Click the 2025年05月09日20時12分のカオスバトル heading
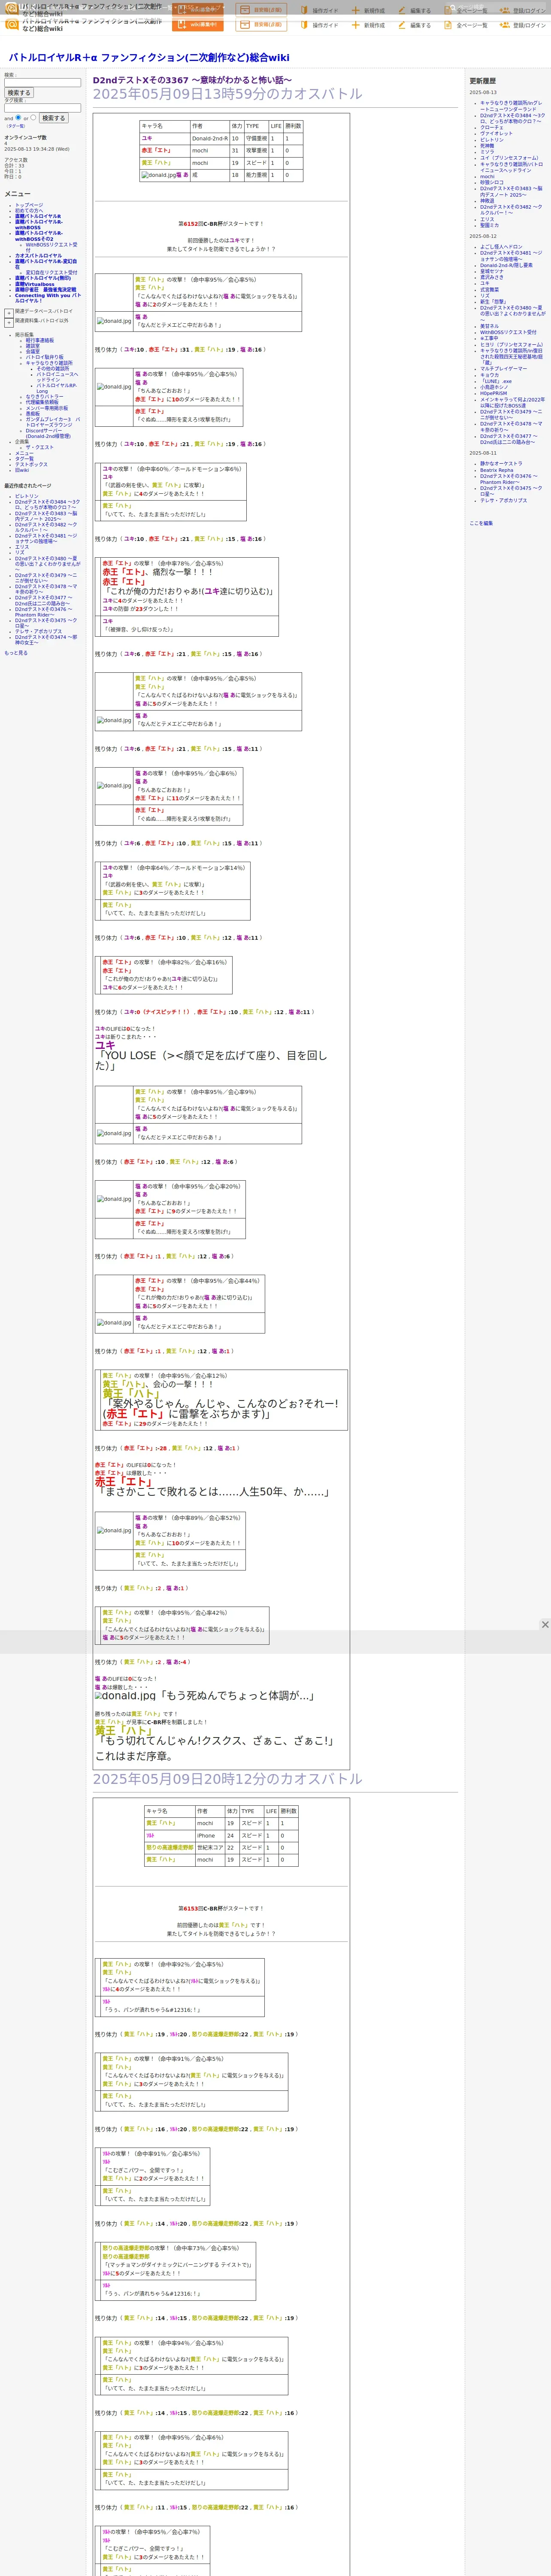This screenshot has height=2576, width=551. 228,1779
